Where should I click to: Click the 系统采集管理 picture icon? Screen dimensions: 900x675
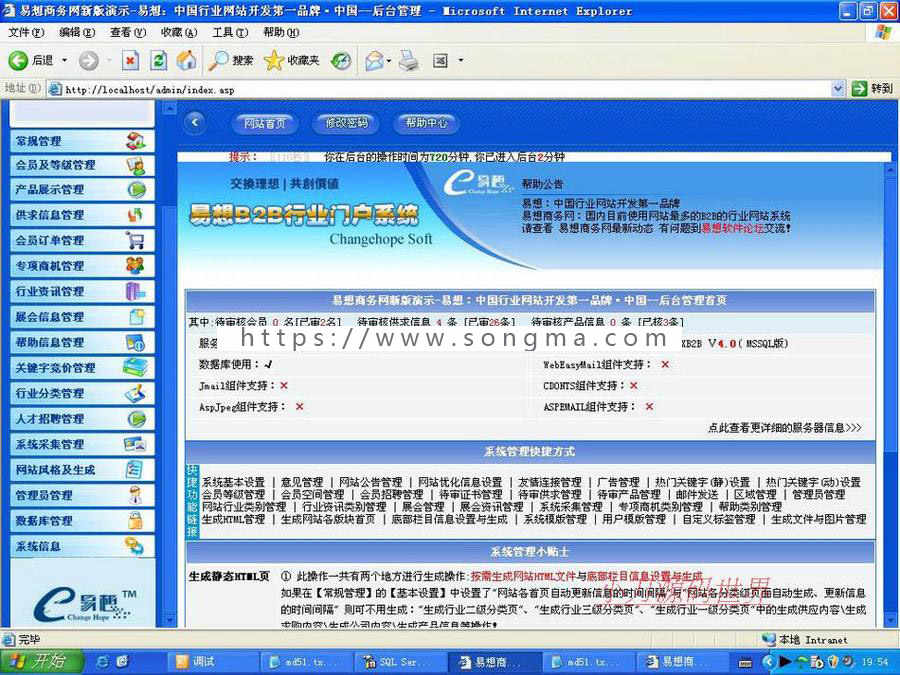(x=135, y=444)
